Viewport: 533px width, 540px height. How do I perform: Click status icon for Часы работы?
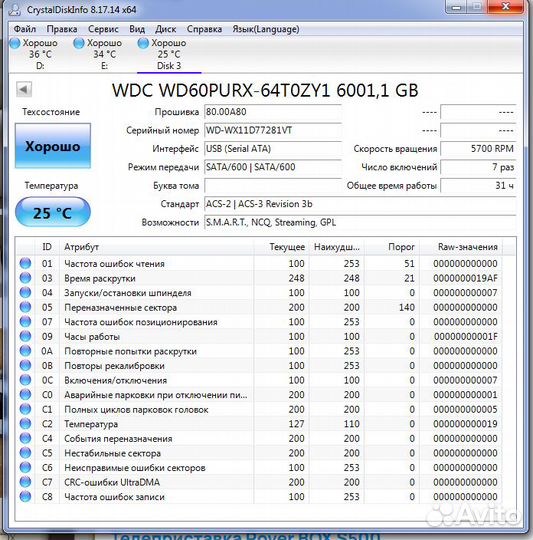coord(25,336)
